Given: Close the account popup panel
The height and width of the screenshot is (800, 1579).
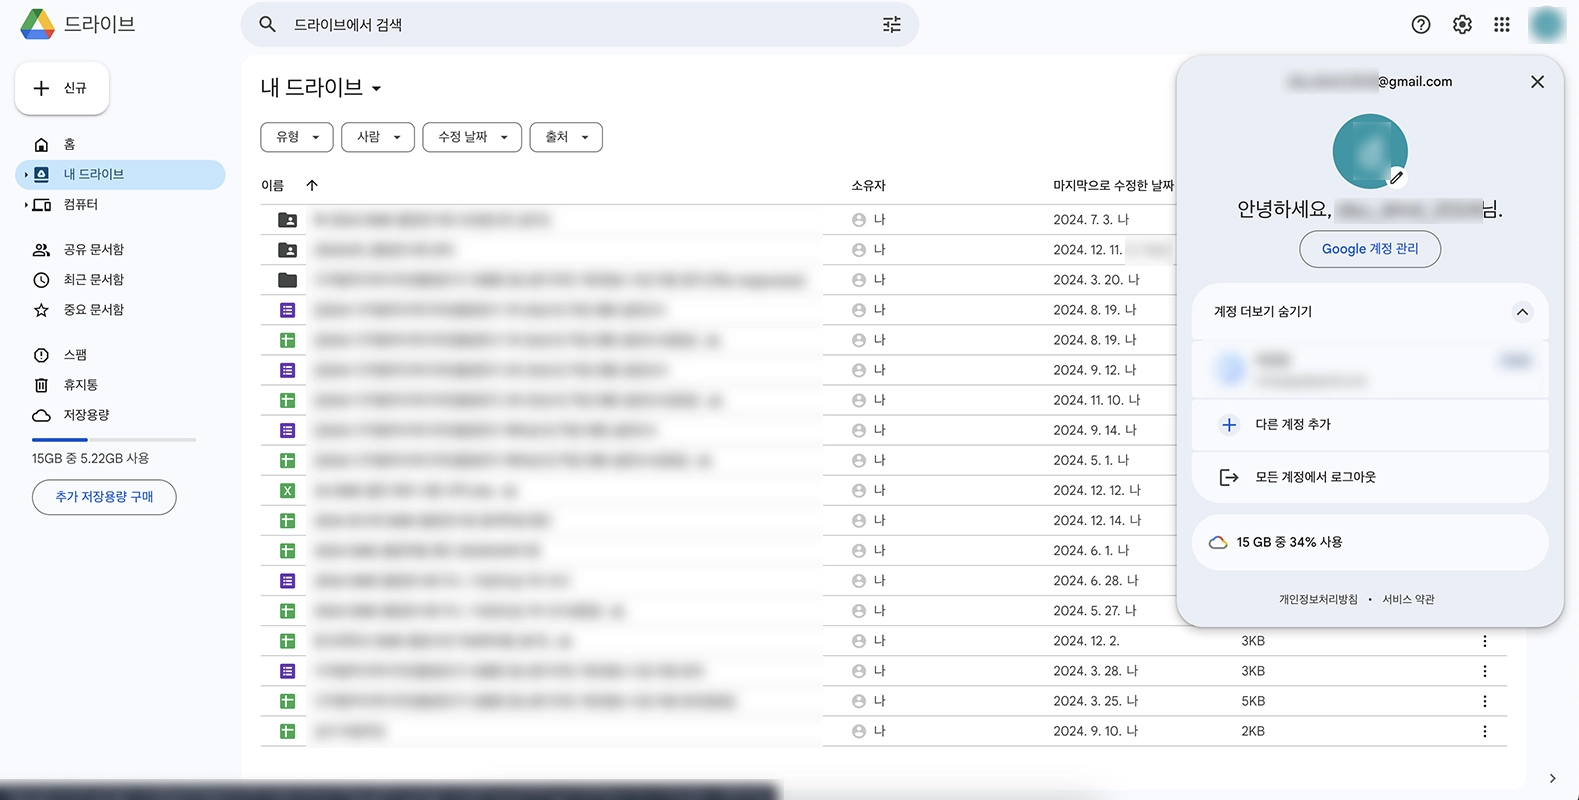Looking at the screenshot, I should (x=1537, y=82).
